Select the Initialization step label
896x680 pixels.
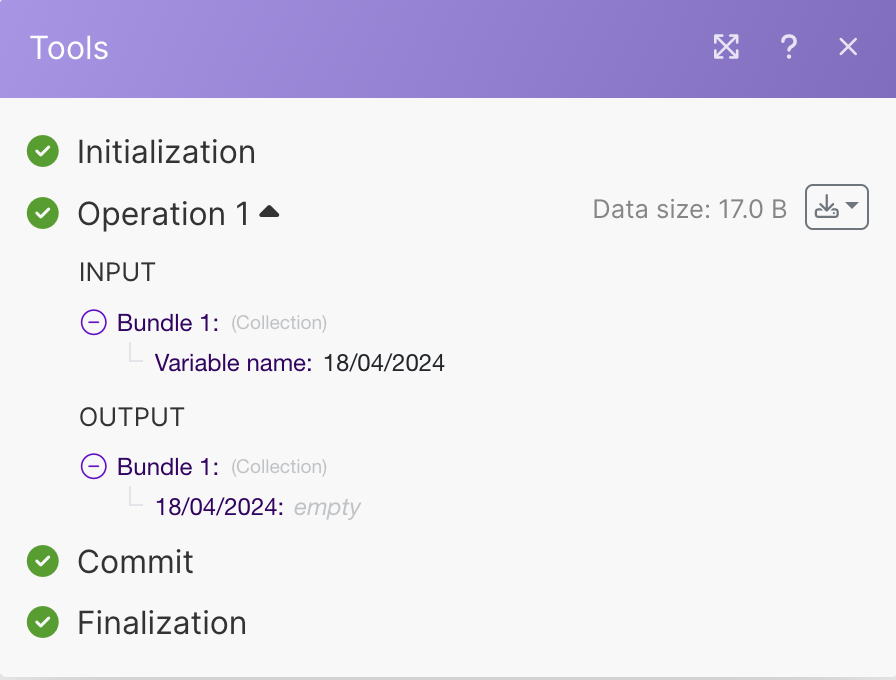[x=166, y=152]
